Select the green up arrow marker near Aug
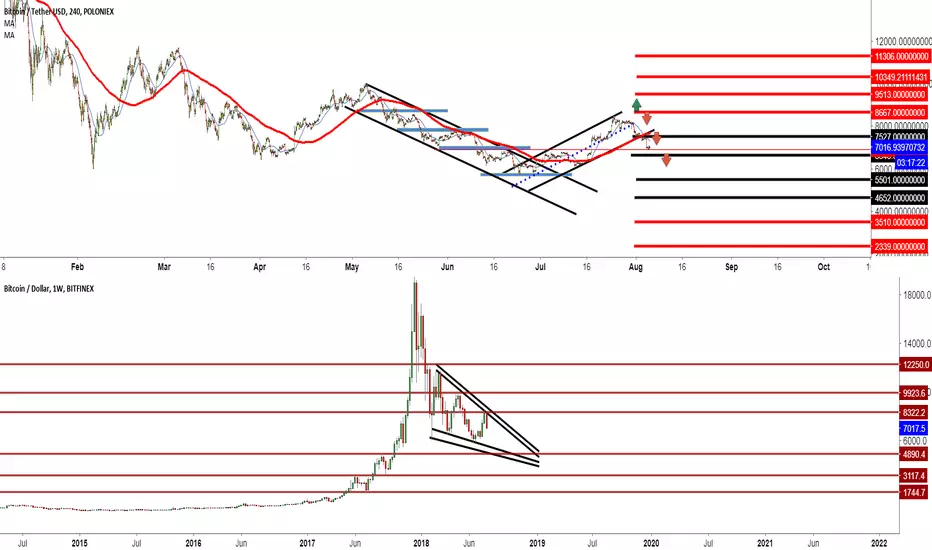 [637, 105]
